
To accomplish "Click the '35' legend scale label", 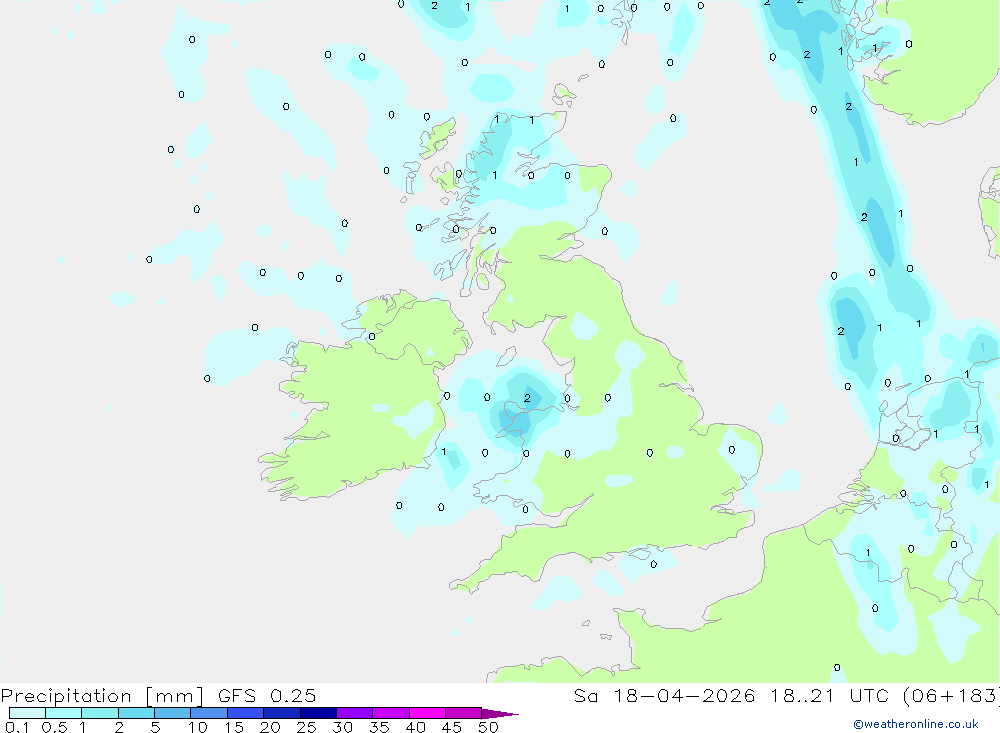I will [379, 727].
